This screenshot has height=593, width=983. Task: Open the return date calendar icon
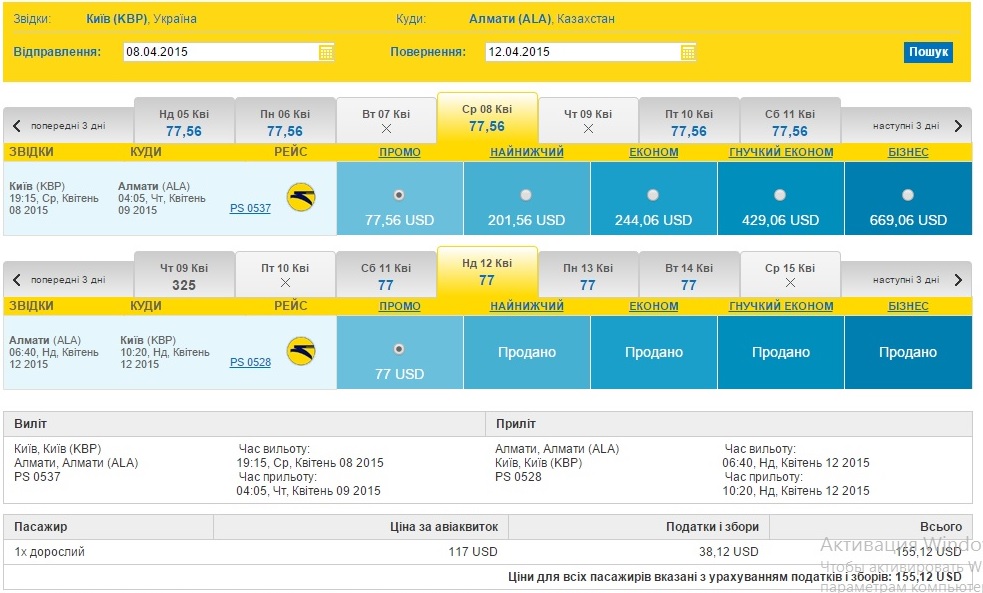(688, 52)
